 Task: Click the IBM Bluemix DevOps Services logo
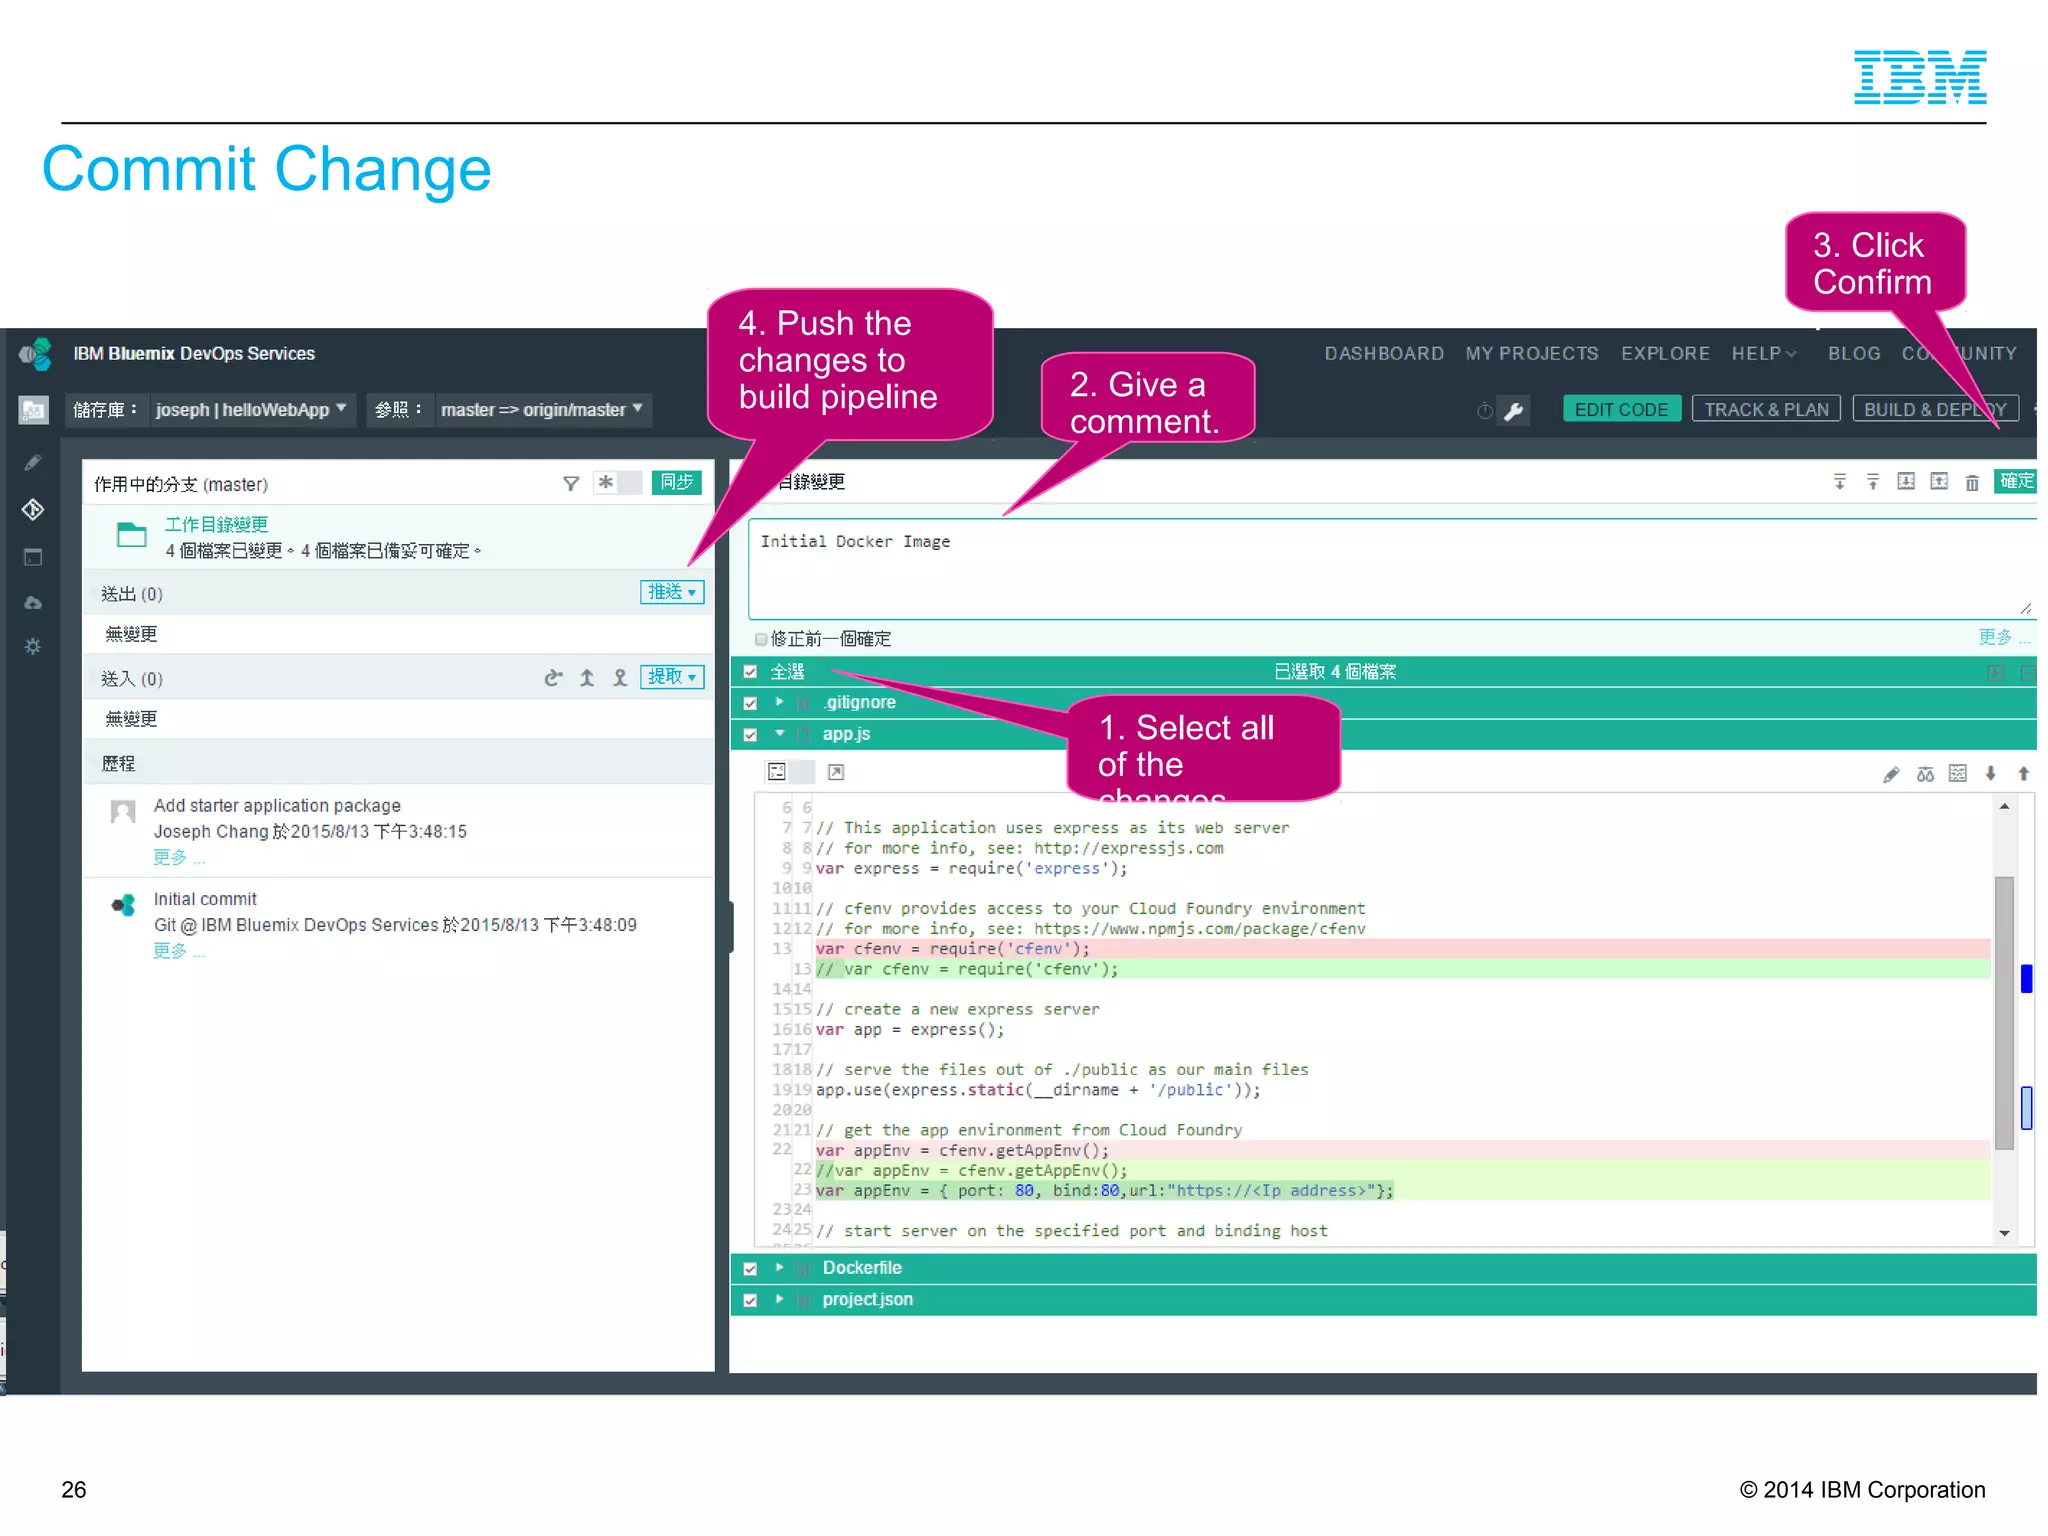[x=35, y=353]
